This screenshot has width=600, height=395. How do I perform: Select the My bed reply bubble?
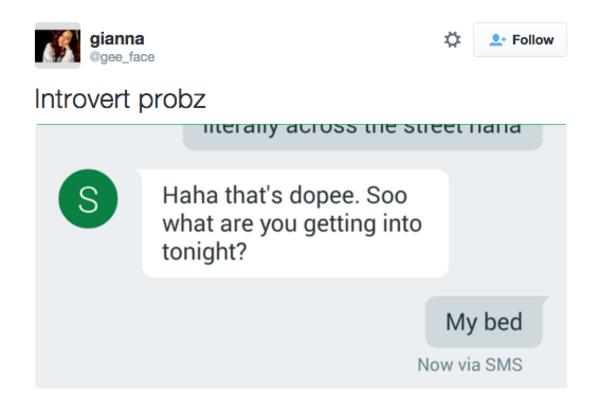484,322
